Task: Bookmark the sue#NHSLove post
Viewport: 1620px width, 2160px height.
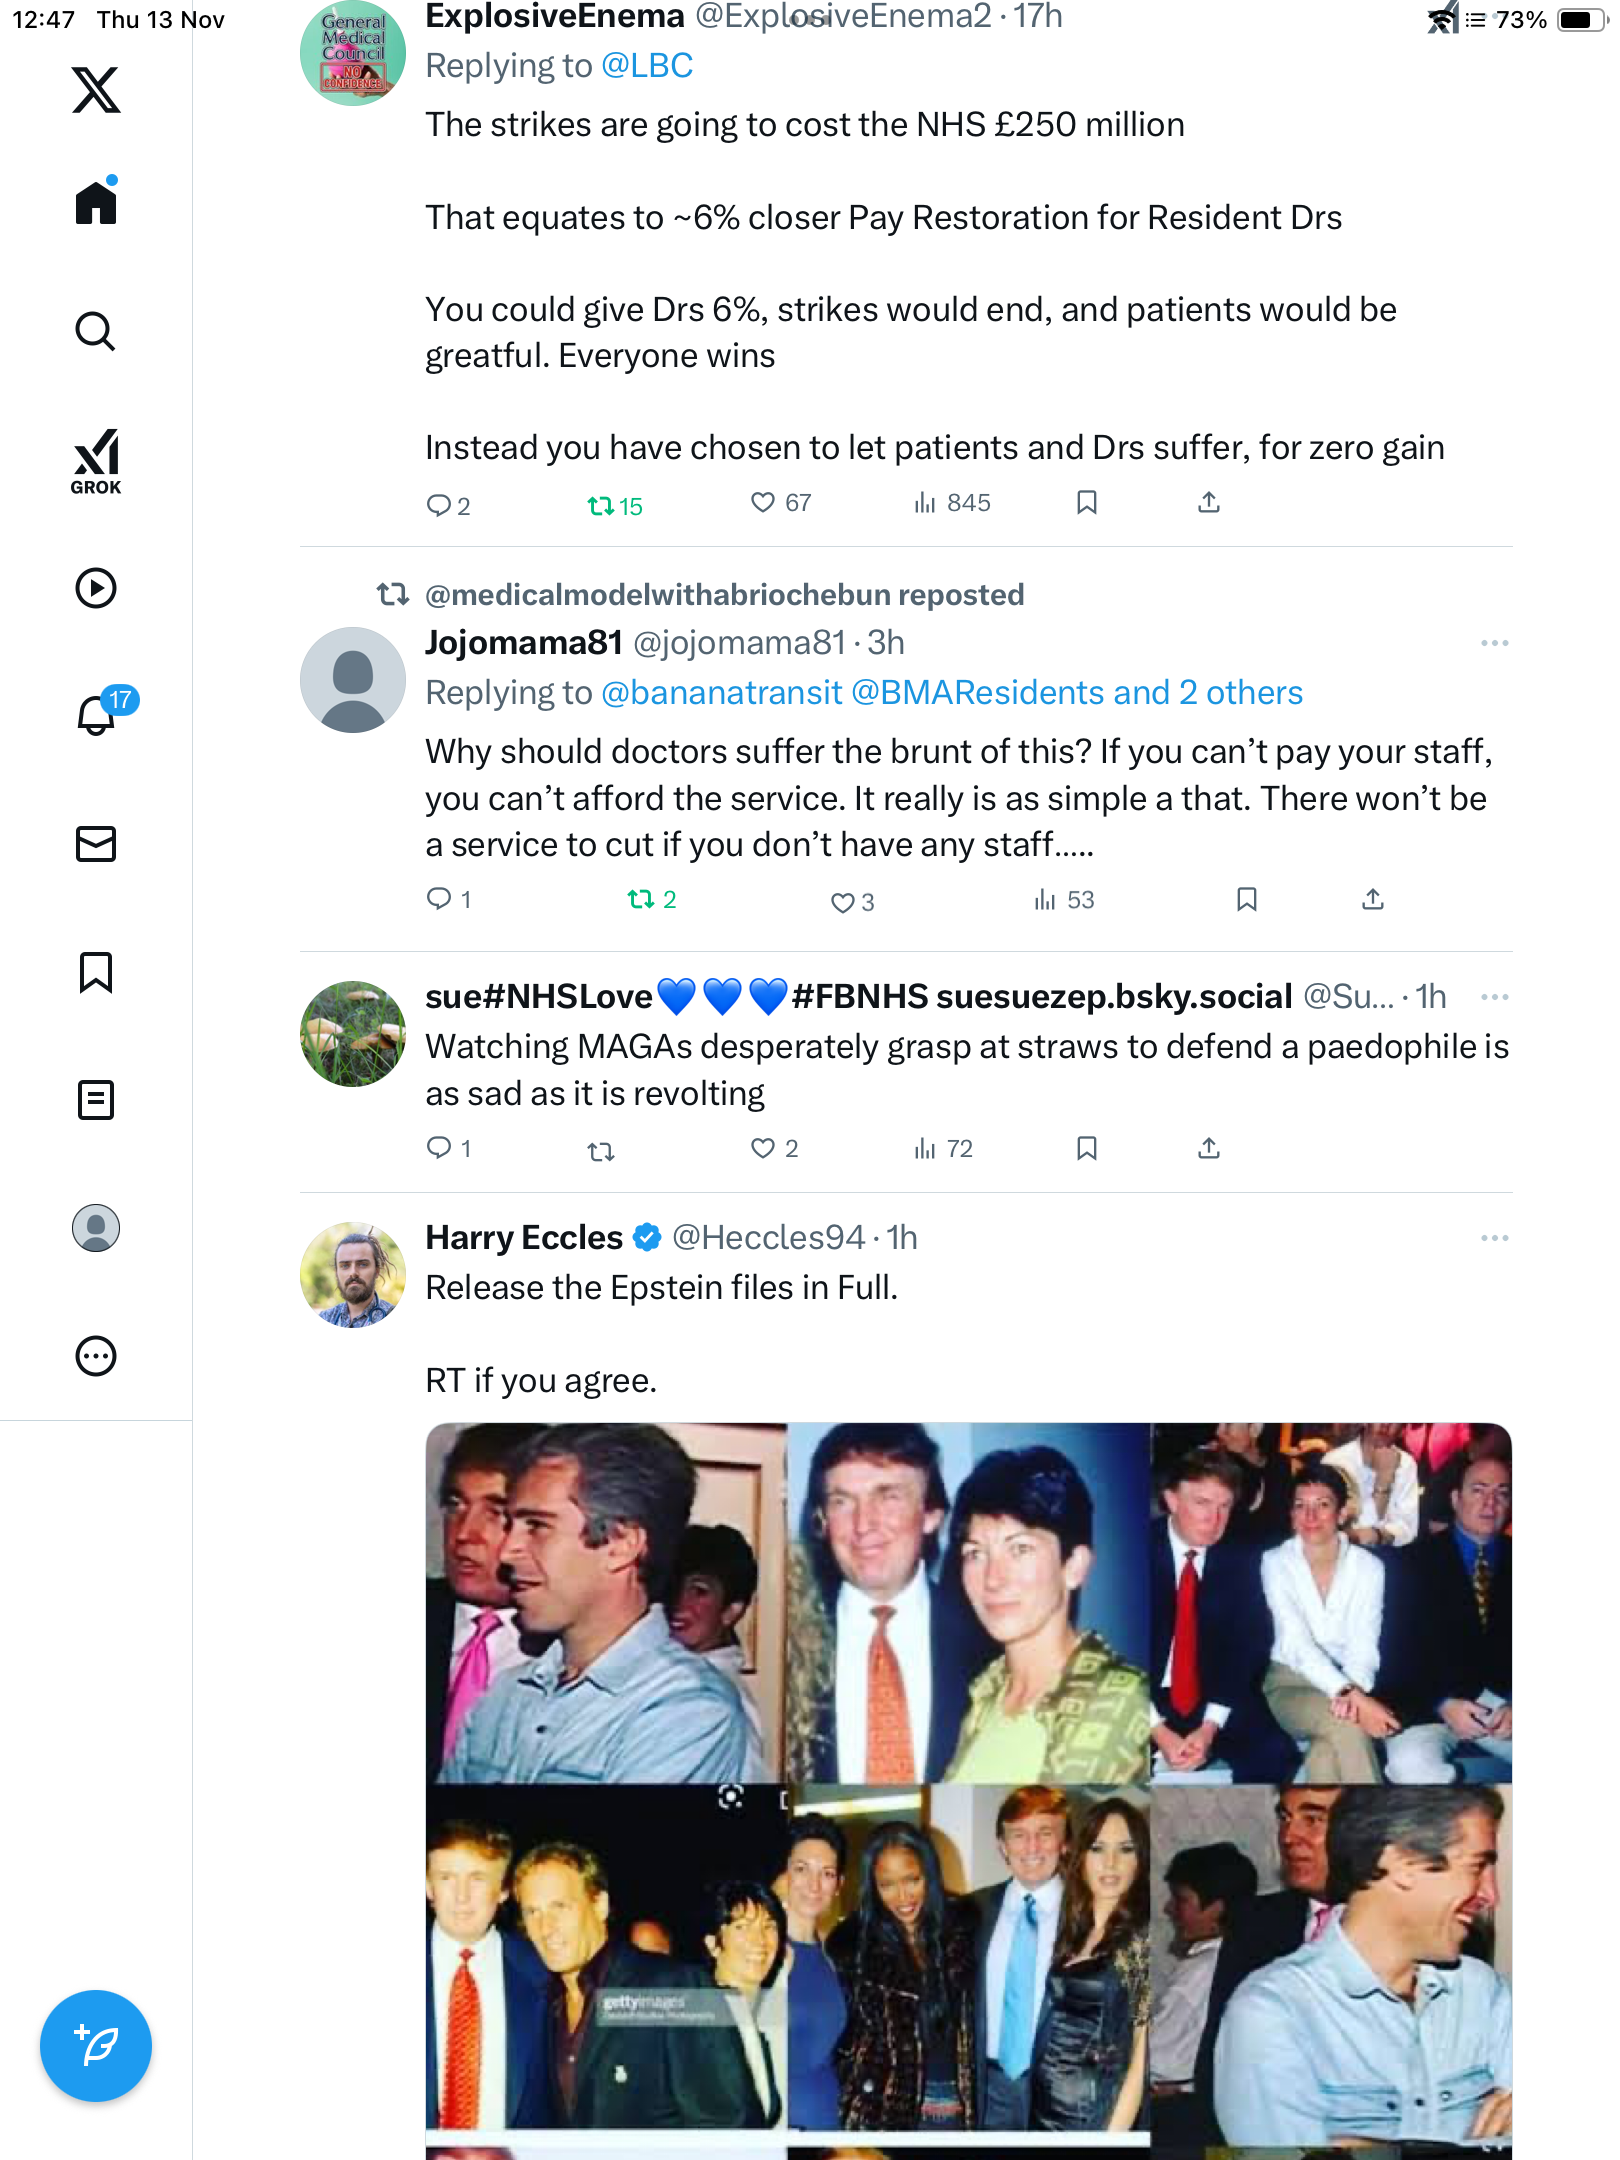Action: pos(1087,1148)
